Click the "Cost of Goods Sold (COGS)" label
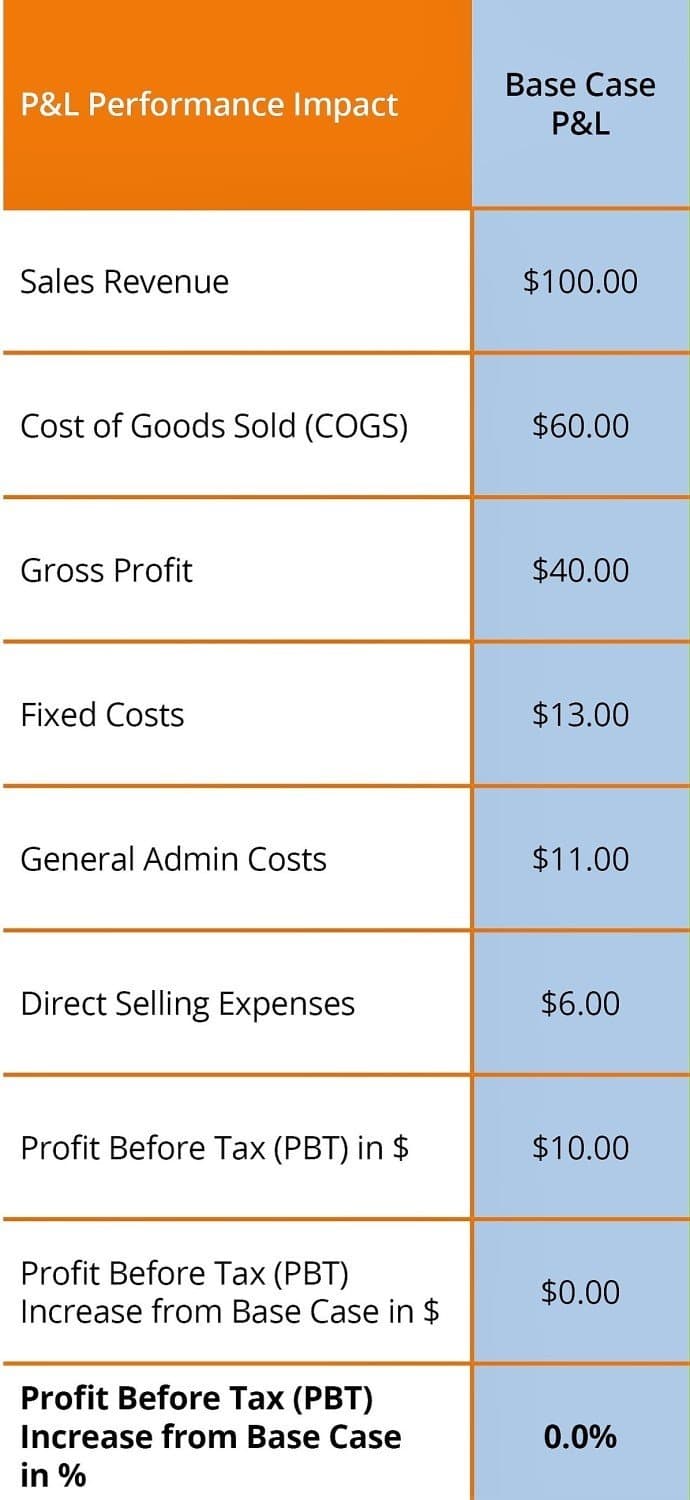Image resolution: width=690 pixels, height=1500 pixels. click(214, 426)
